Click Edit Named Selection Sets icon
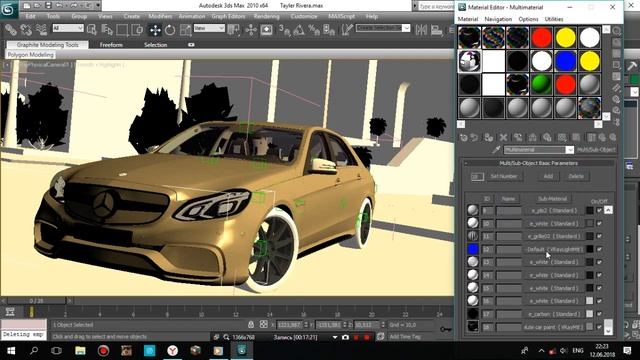The image size is (640, 360). tap(347, 30)
